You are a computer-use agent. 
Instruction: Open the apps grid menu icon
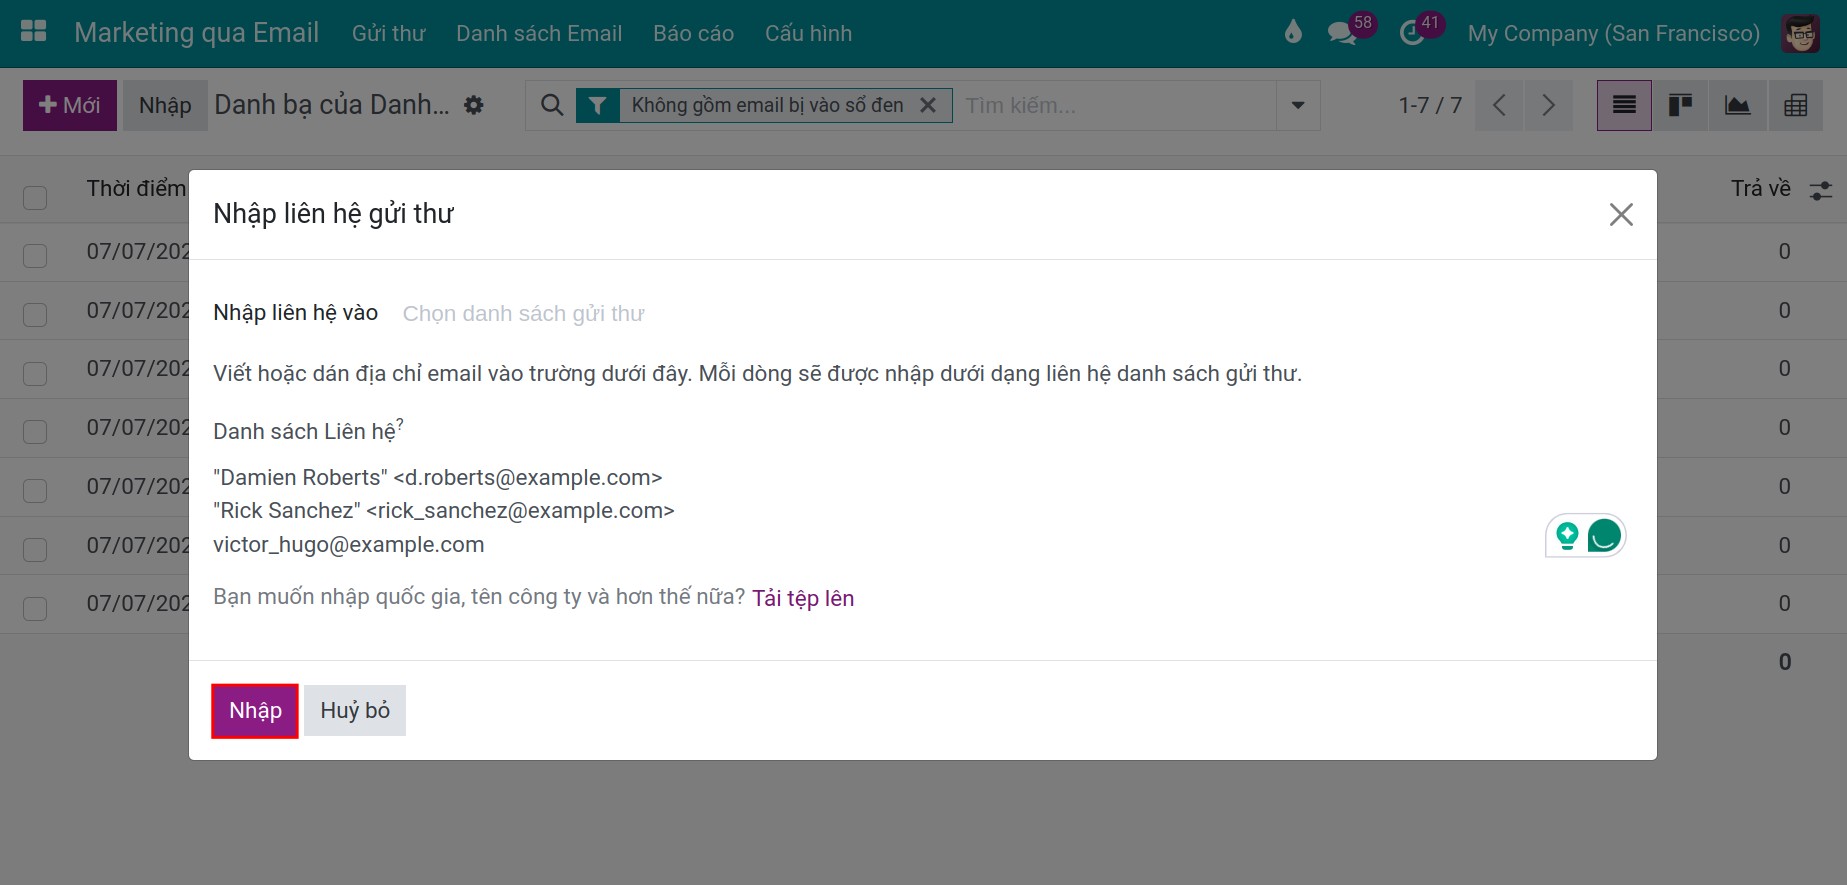tap(34, 32)
